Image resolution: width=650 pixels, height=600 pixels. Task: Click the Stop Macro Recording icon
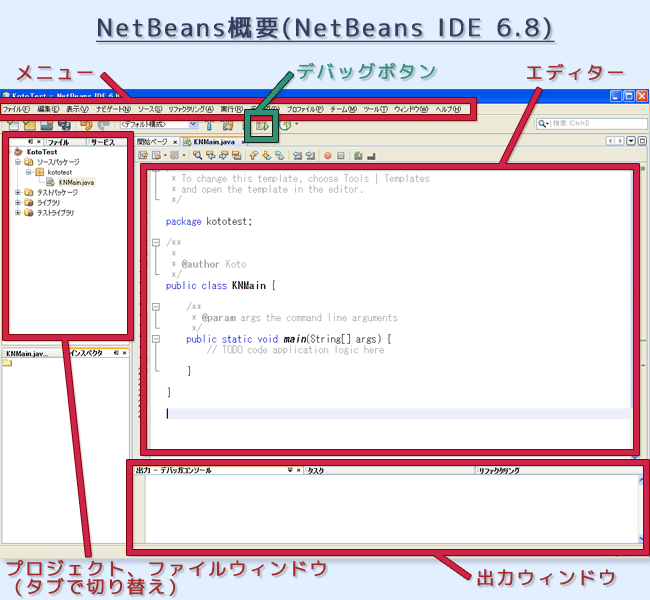point(341,156)
